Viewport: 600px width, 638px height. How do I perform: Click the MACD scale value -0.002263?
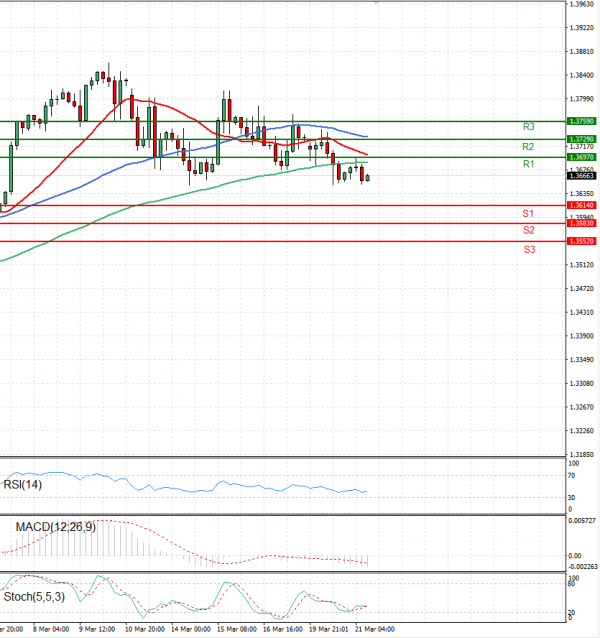[x=583, y=566]
